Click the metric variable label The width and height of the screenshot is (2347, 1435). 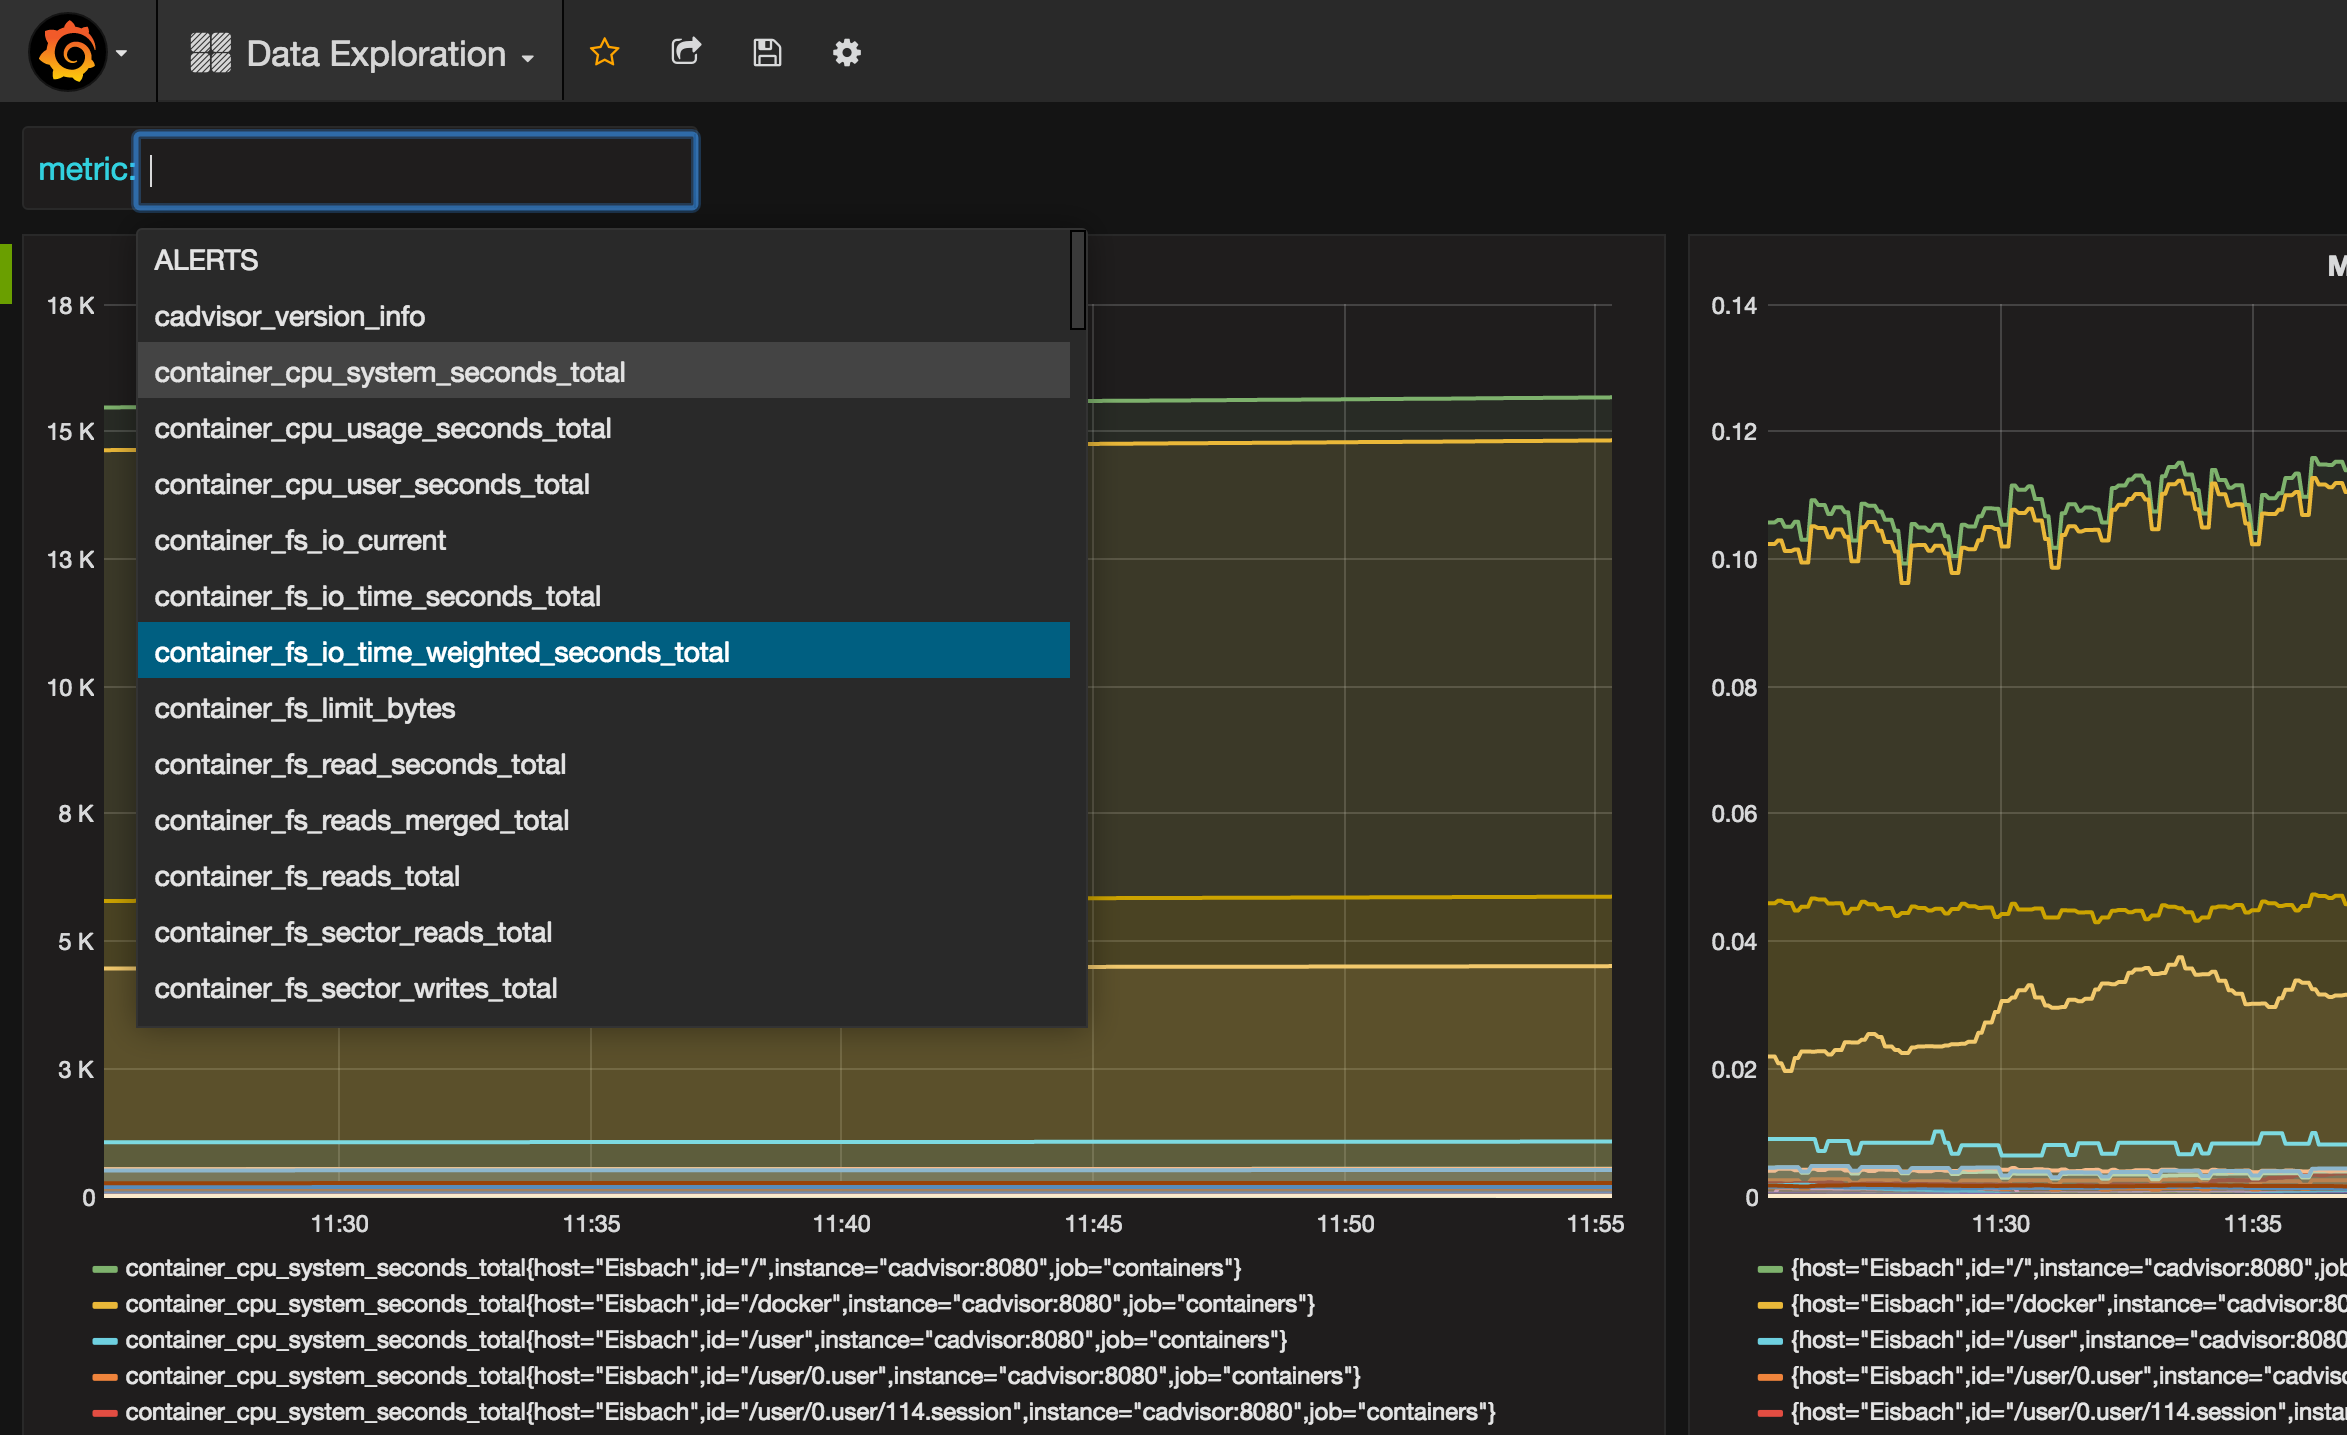pyautogui.click(x=84, y=169)
